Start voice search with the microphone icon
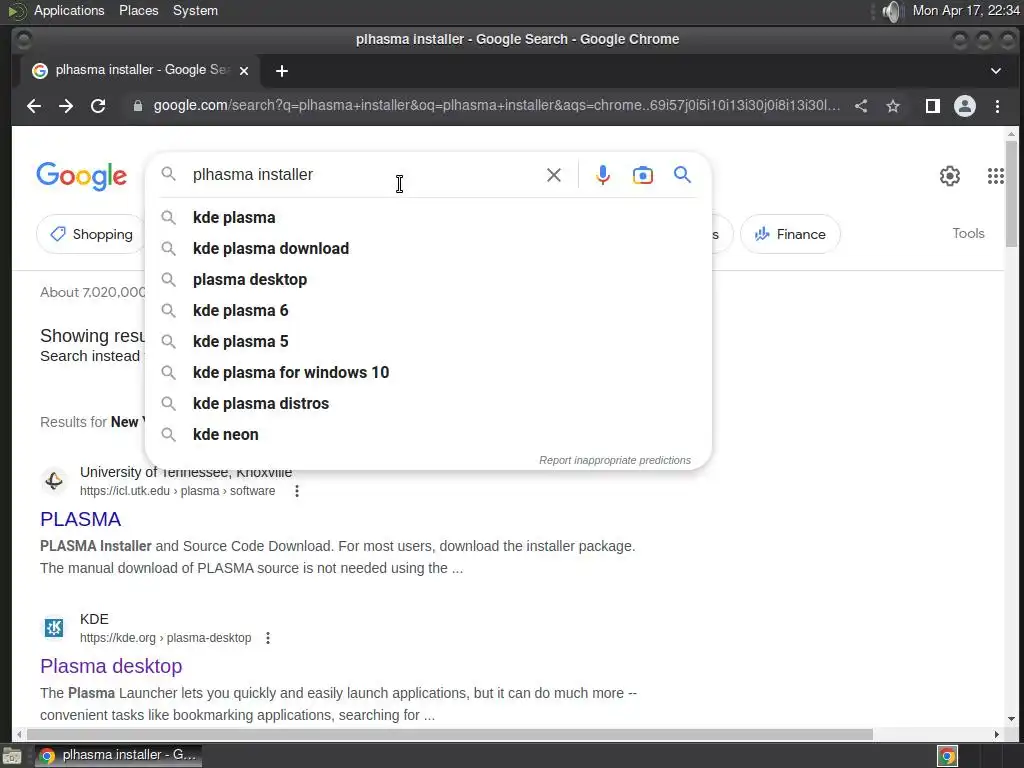1024x768 pixels. coord(603,175)
